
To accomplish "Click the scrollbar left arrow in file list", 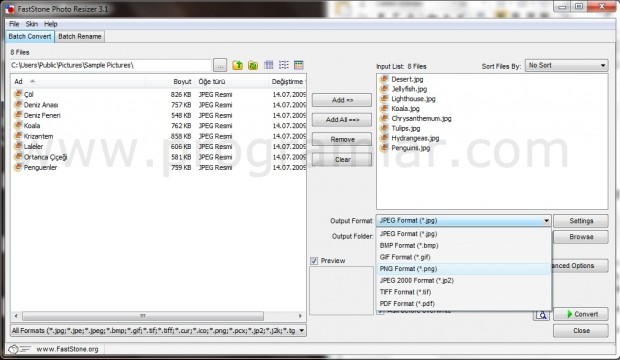I will point(16,316).
